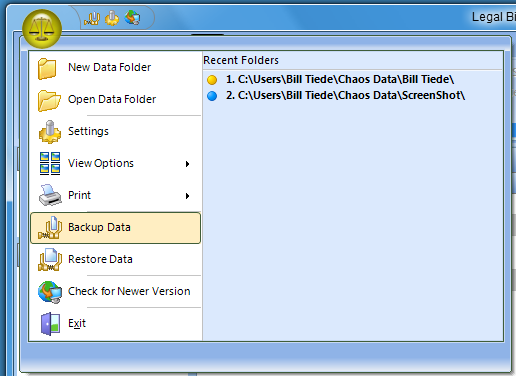Expand the View Options submenu arrow
This screenshot has height=376, width=516.
tap(187, 164)
